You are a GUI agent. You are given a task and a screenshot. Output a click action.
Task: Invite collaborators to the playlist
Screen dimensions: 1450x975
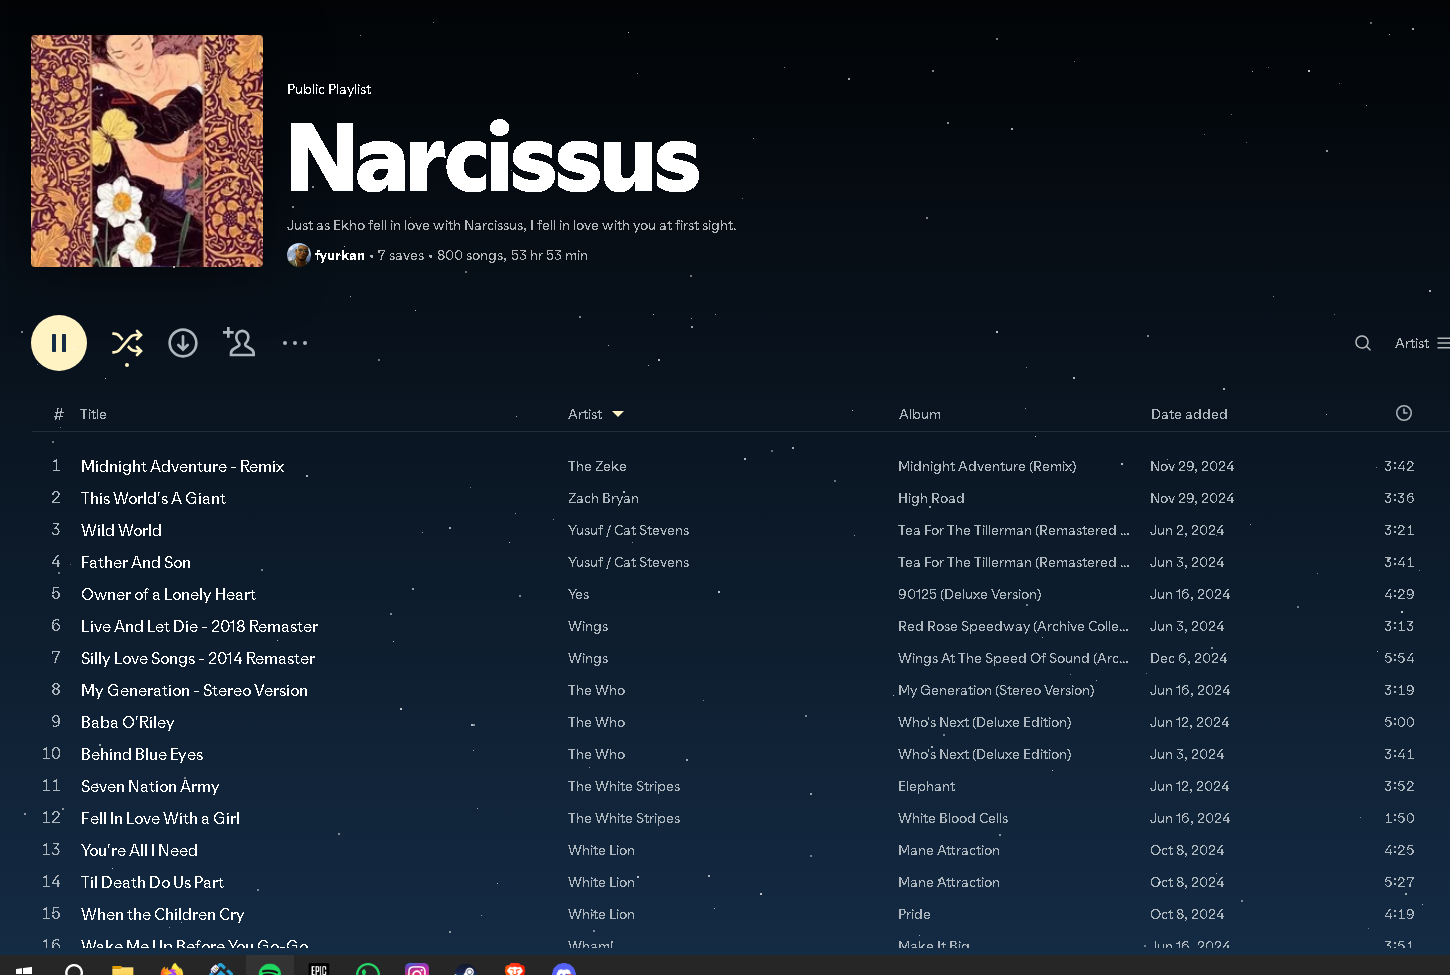coord(239,342)
